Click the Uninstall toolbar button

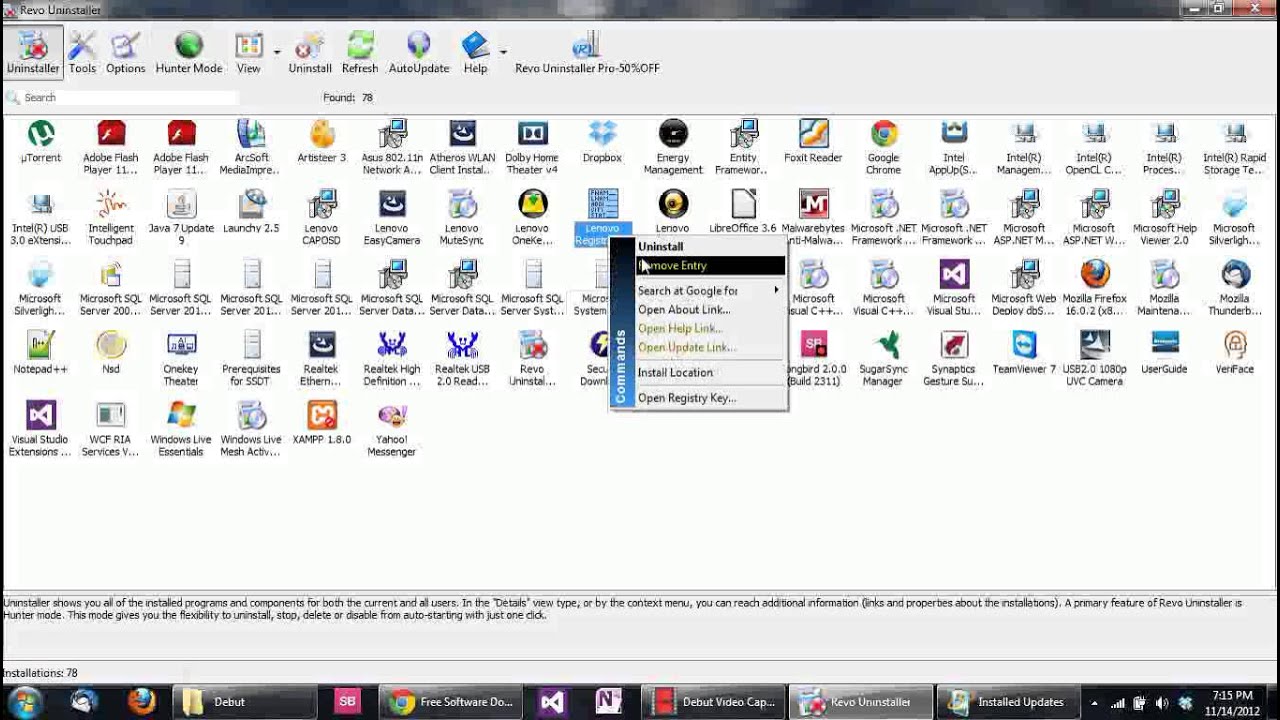coord(310,53)
